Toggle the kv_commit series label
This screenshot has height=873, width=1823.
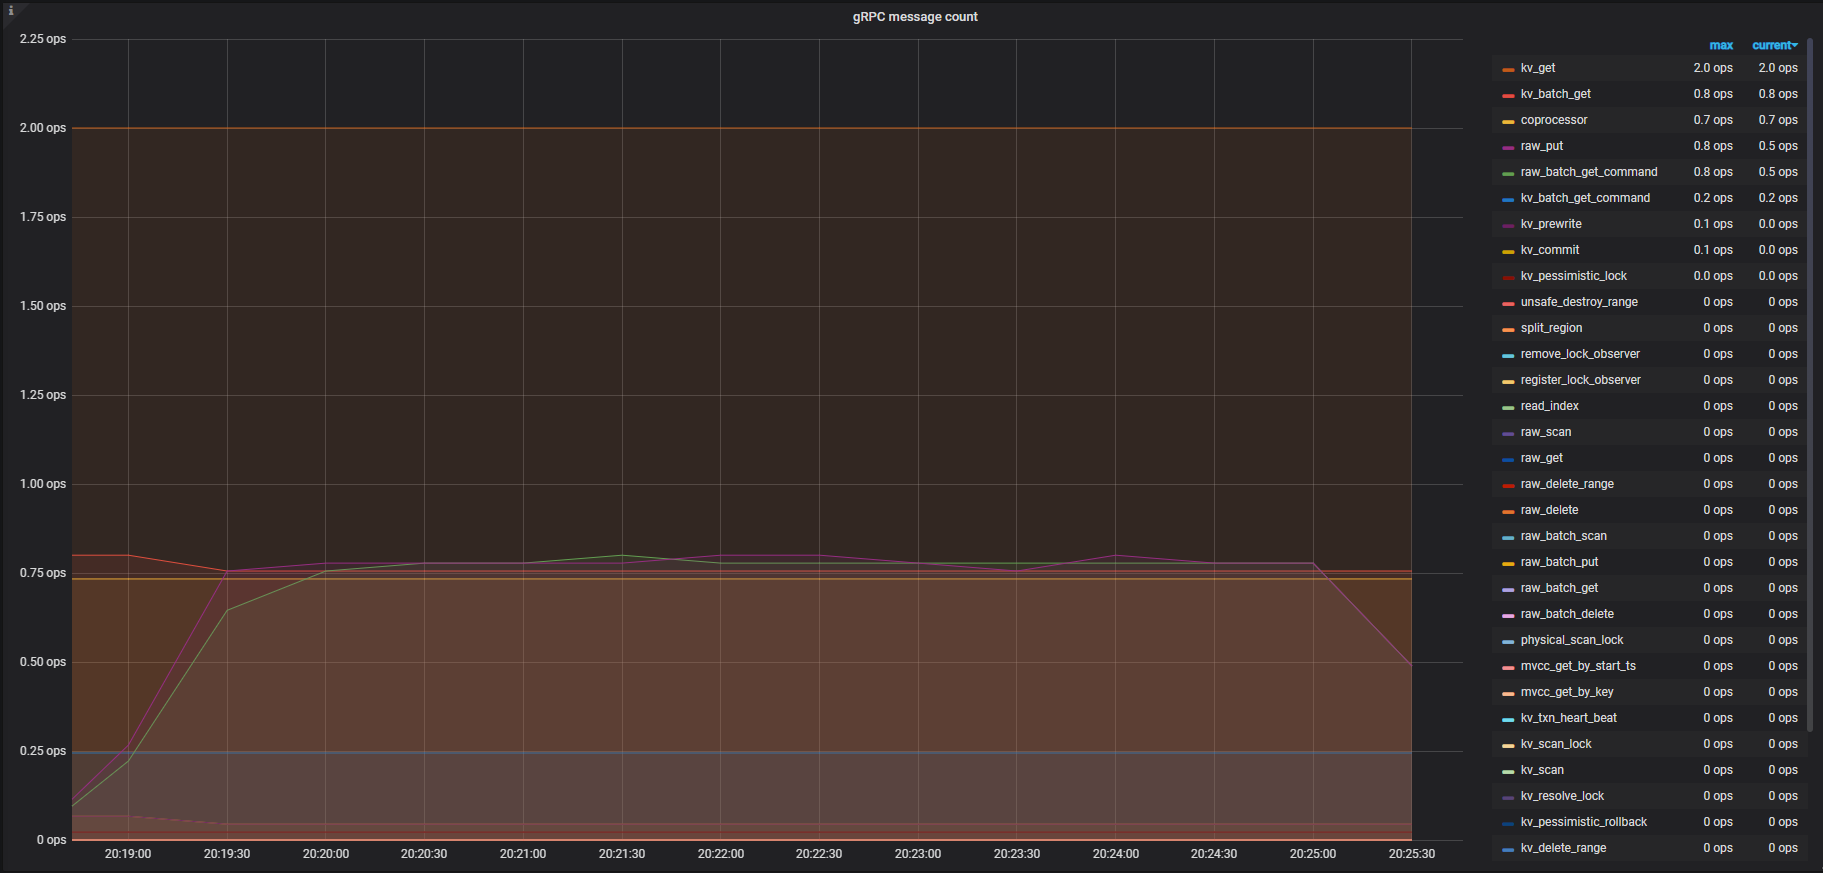1550,250
